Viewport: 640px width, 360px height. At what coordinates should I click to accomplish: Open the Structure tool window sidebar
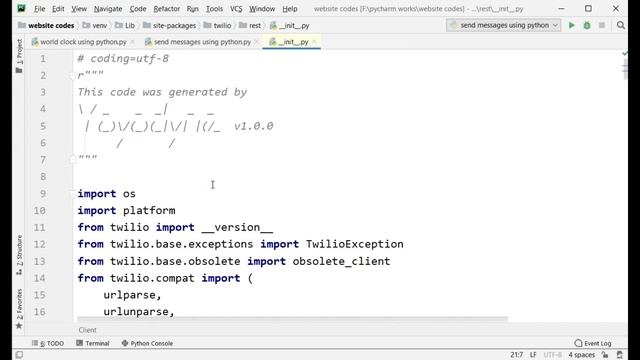(19, 255)
